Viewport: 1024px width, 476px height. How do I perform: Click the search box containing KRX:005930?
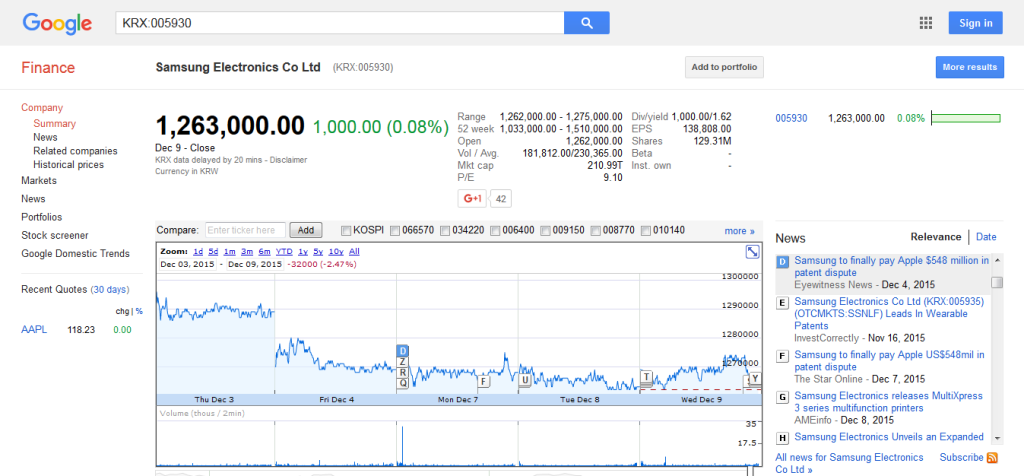340,23
